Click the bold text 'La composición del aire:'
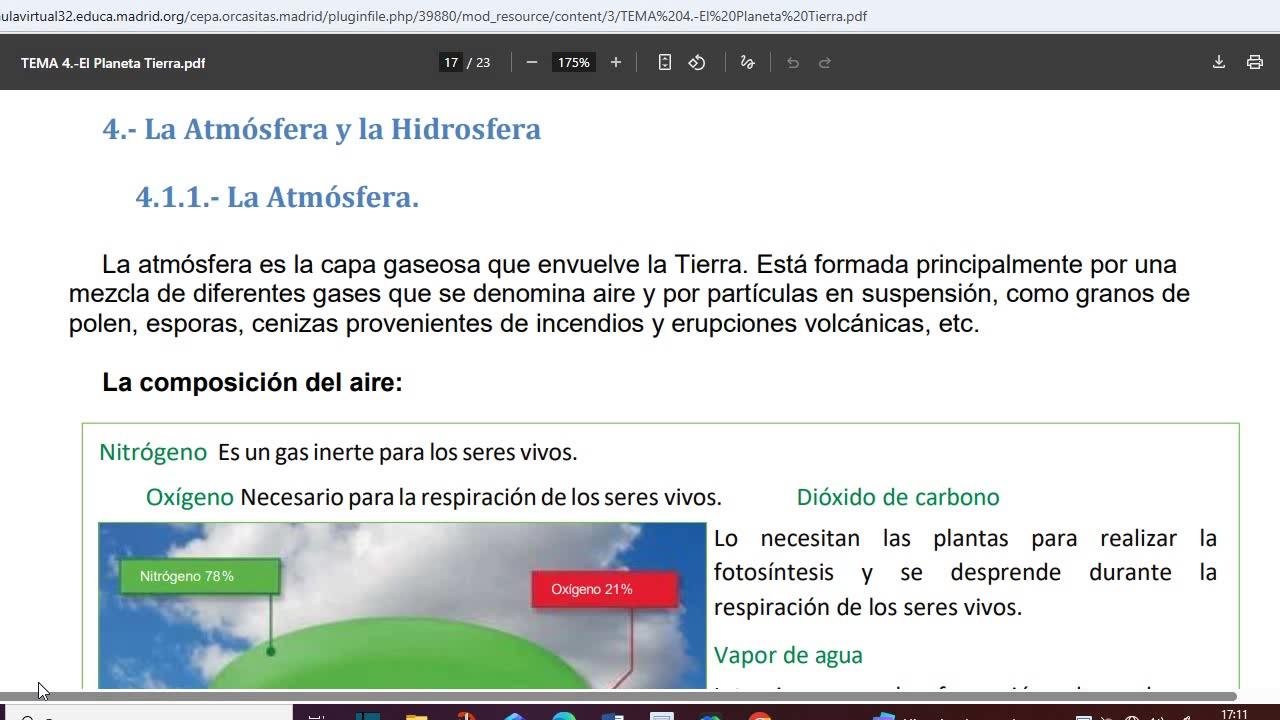The image size is (1280, 720). (x=252, y=382)
